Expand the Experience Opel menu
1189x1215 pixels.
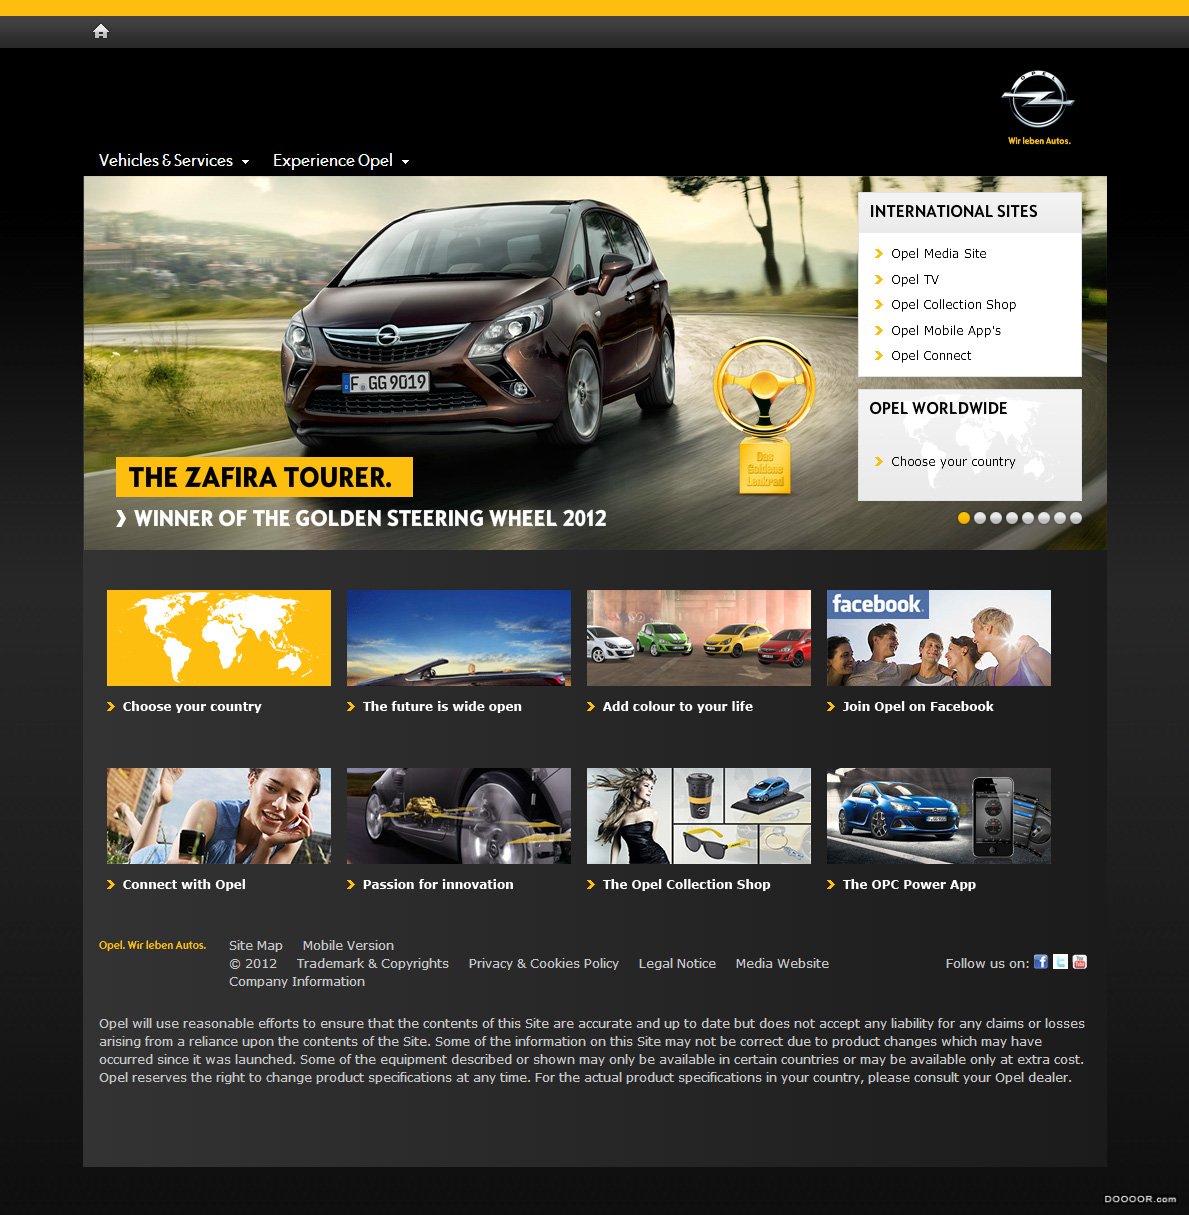pos(341,160)
